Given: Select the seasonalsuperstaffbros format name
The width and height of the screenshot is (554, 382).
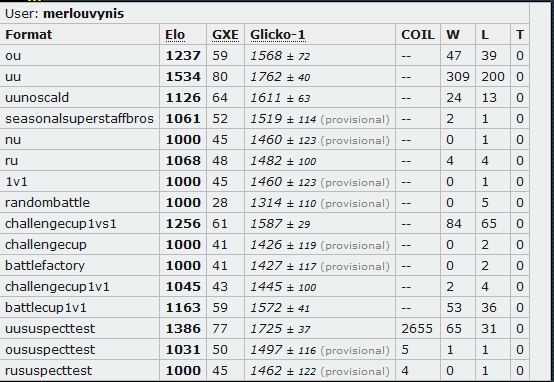Looking at the screenshot, I should point(79,118).
